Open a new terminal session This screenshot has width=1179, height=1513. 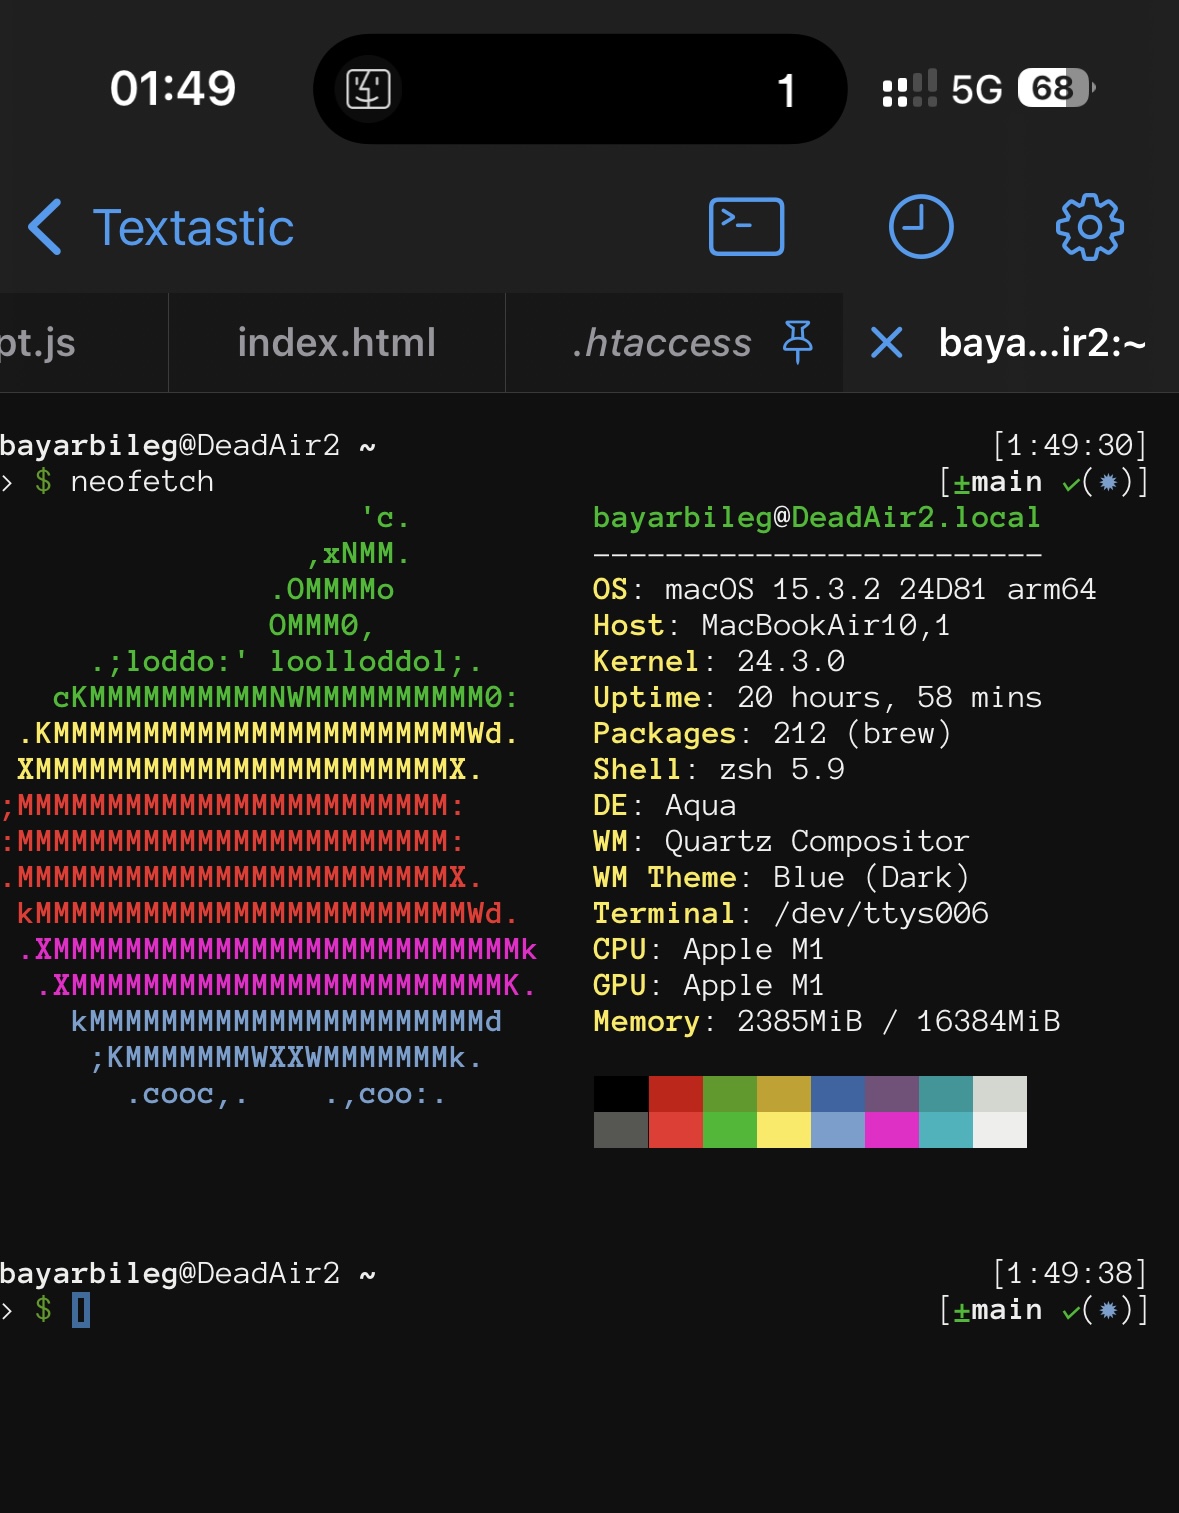tap(745, 227)
